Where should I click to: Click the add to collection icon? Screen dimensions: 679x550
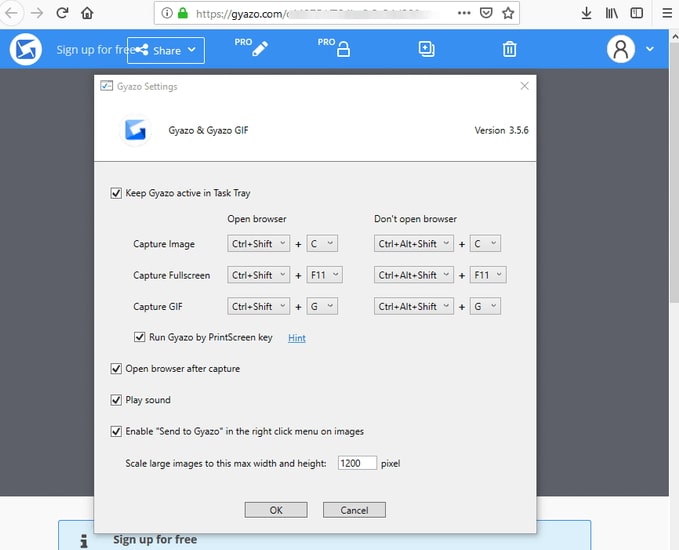click(427, 49)
